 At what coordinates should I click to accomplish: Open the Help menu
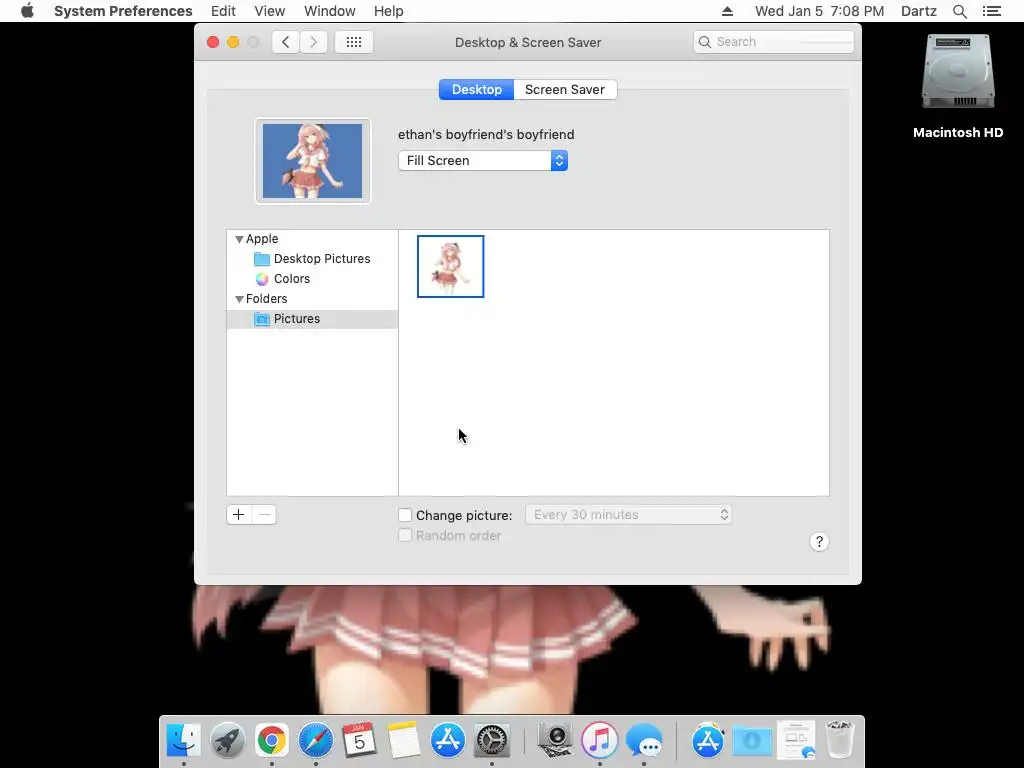389,11
